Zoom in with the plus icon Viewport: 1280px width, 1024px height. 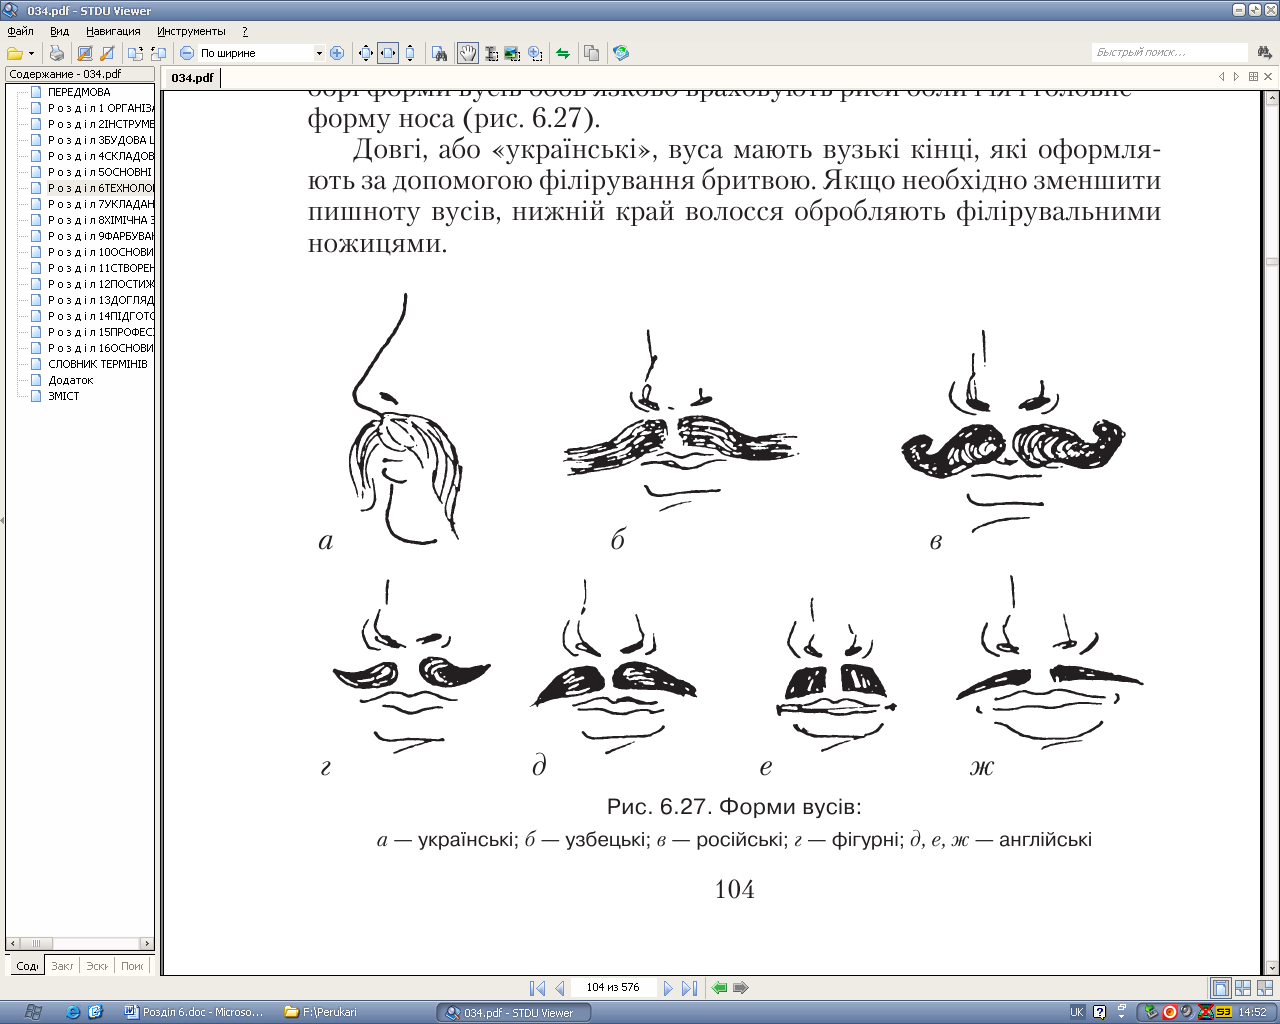[337, 53]
